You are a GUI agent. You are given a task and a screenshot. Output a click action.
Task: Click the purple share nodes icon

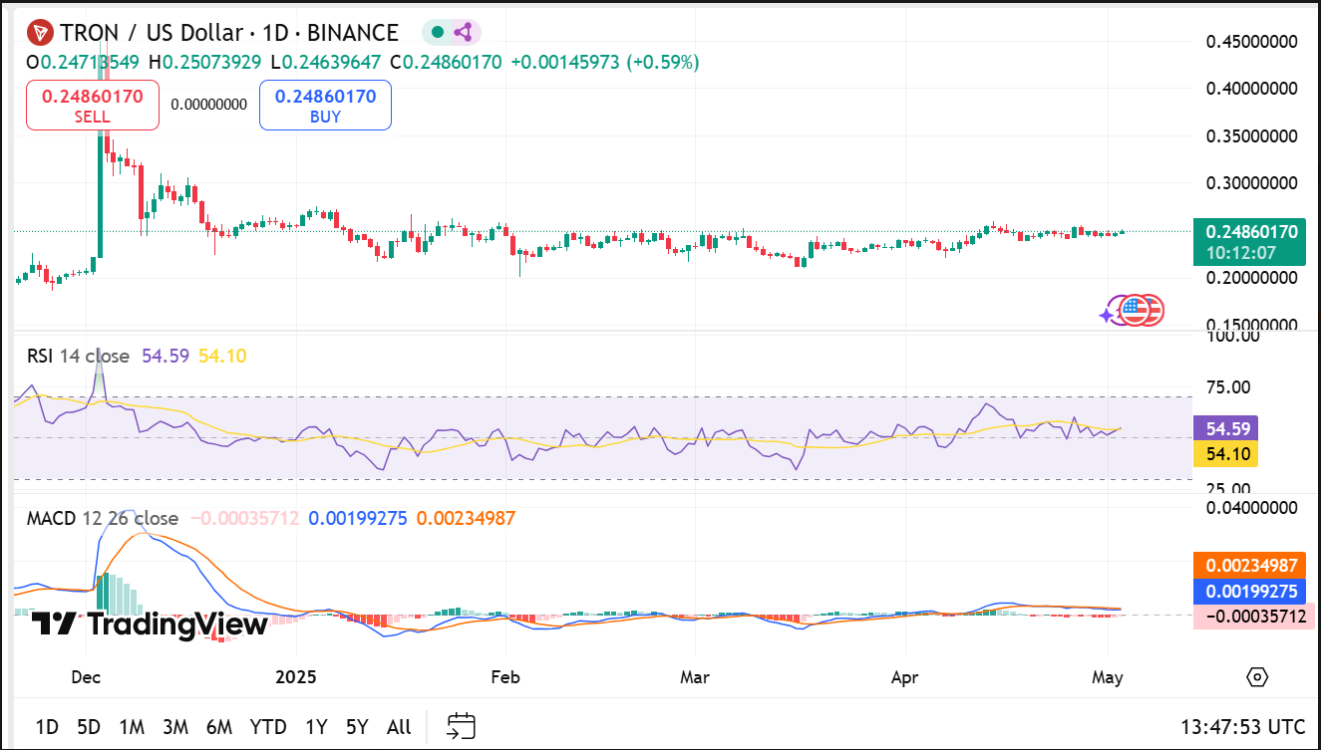(x=463, y=32)
